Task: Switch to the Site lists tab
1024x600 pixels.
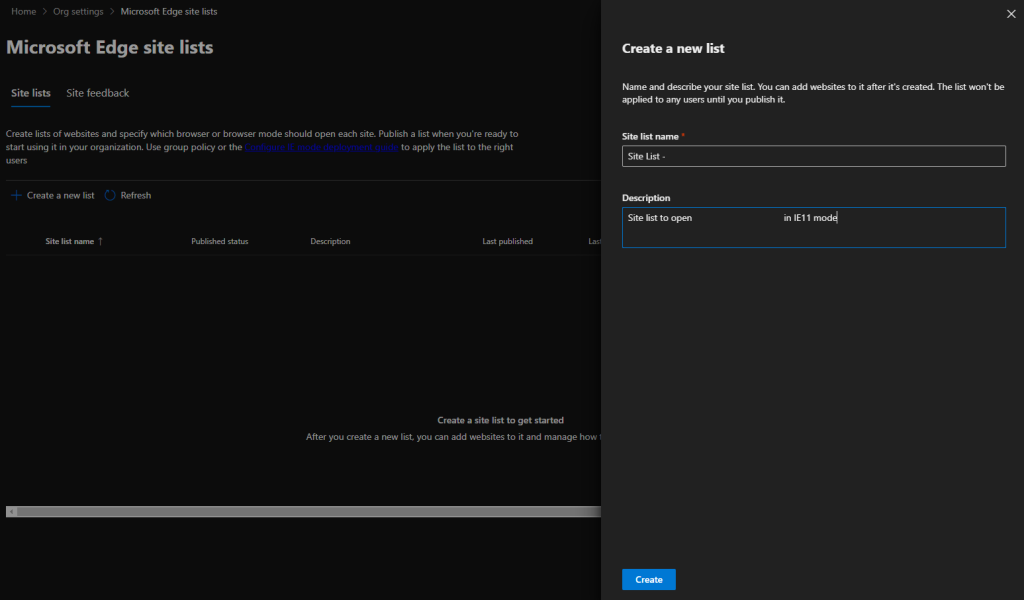Action: (31, 93)
